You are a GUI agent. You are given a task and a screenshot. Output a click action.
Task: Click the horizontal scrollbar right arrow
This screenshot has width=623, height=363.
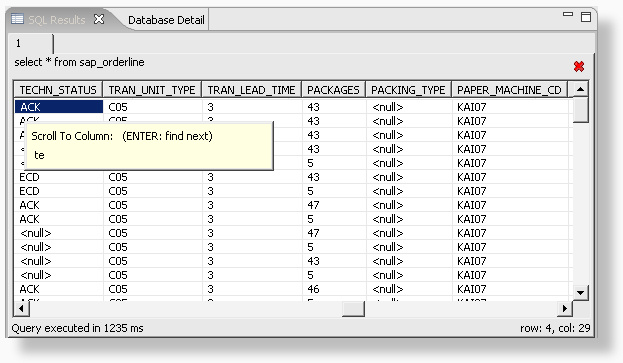[x=565, y=309]
